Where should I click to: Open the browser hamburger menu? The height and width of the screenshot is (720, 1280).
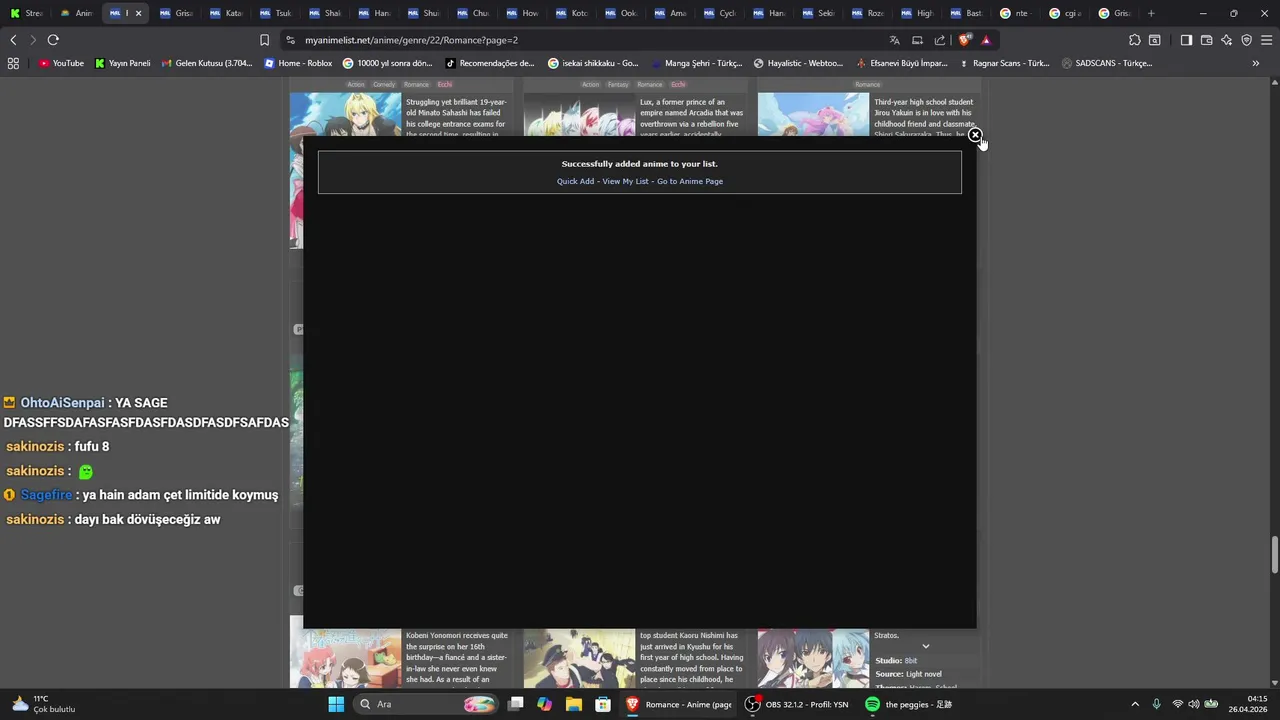1267,40
